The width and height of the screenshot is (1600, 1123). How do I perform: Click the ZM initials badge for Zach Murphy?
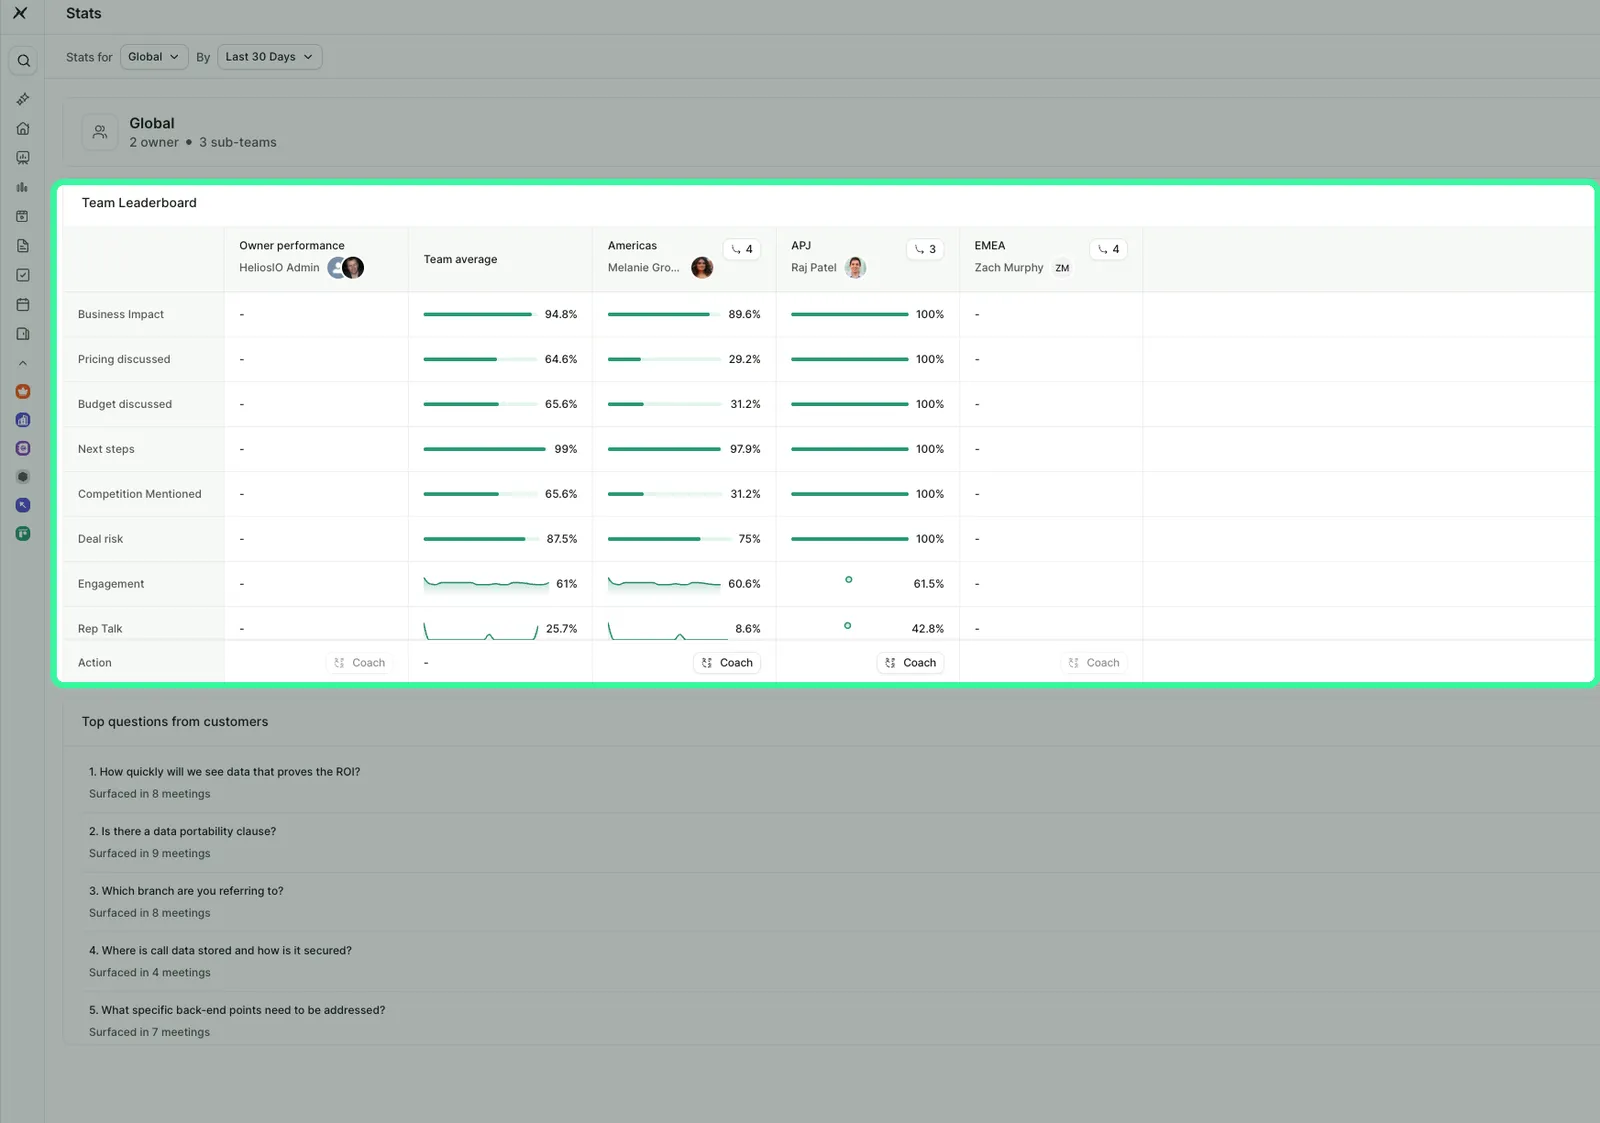click(x=1062, y=268)
